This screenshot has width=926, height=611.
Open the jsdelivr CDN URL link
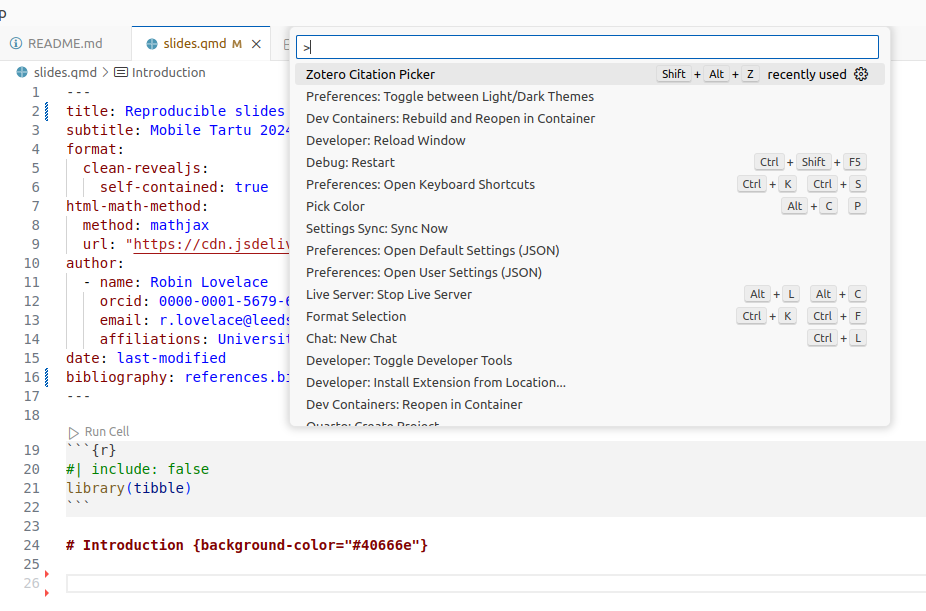[x=210, y=244]
